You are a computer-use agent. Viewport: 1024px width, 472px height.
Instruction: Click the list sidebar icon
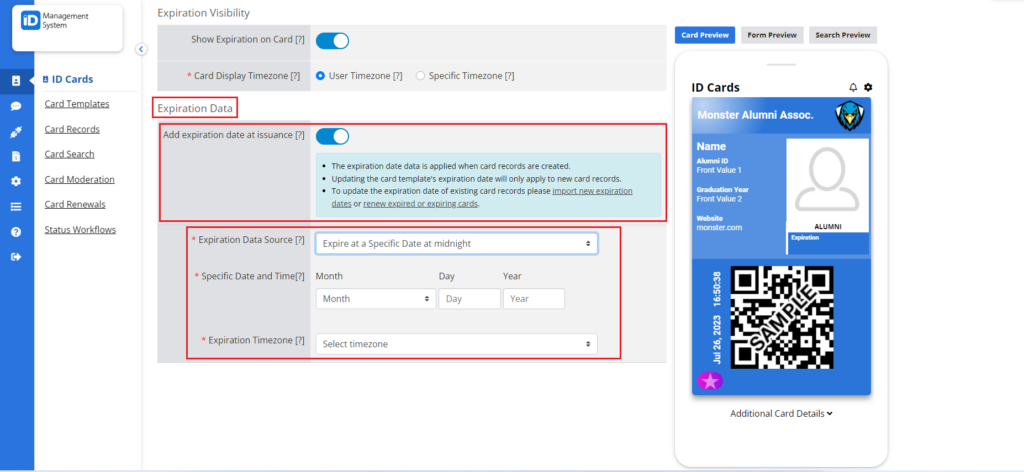16,206
